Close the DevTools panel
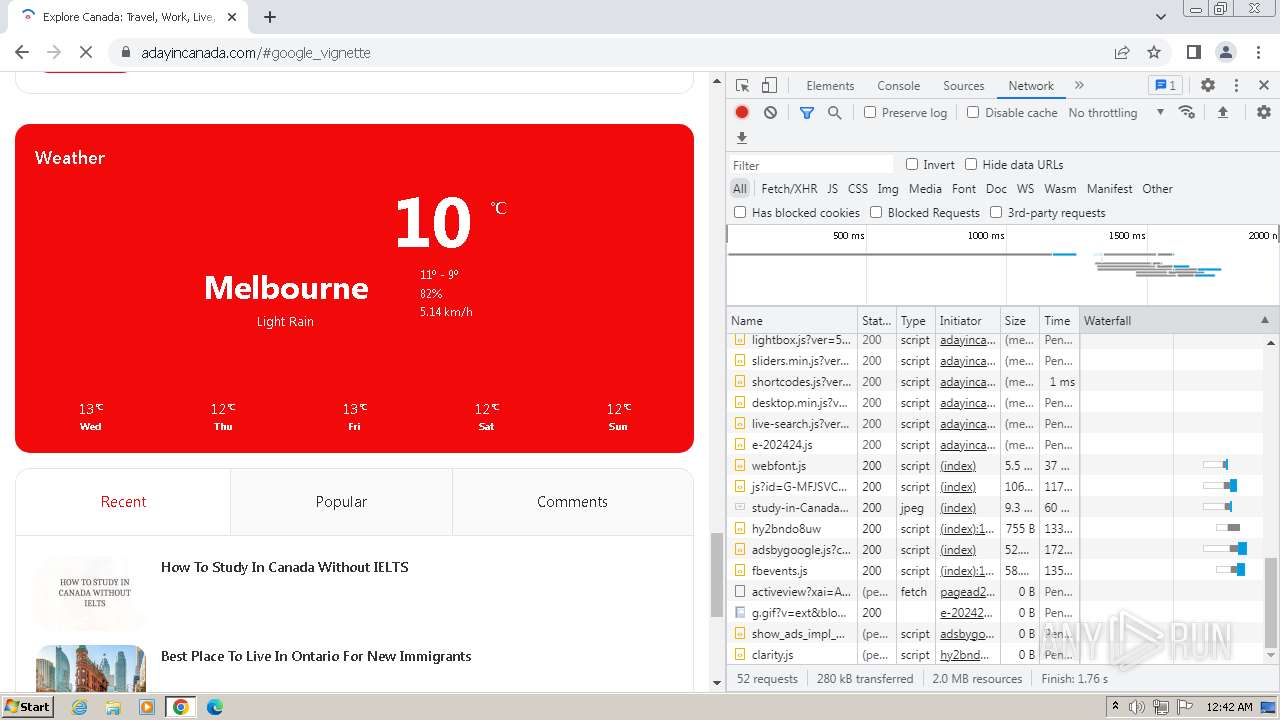Viewport: 1280px width, 720px height. point(1264,86)
